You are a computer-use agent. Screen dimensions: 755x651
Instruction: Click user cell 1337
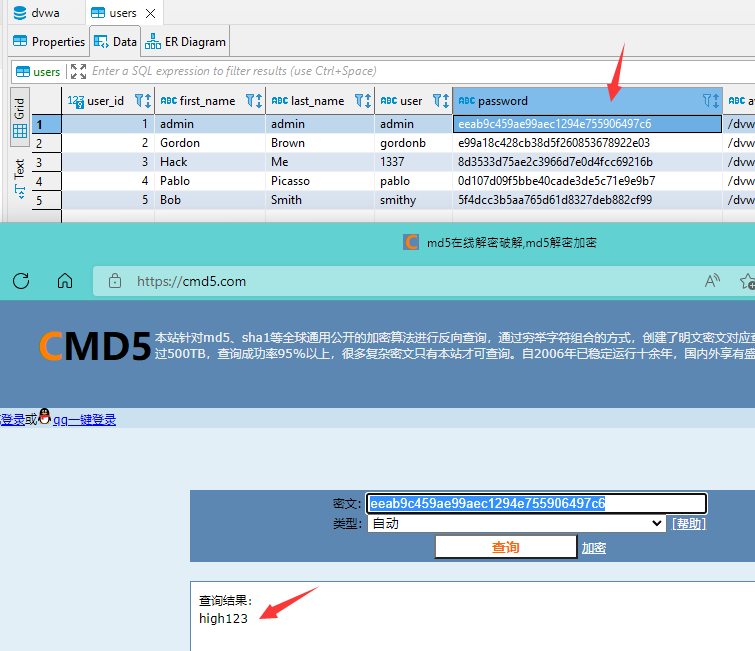pyautogui.click(x=414, y=162)
